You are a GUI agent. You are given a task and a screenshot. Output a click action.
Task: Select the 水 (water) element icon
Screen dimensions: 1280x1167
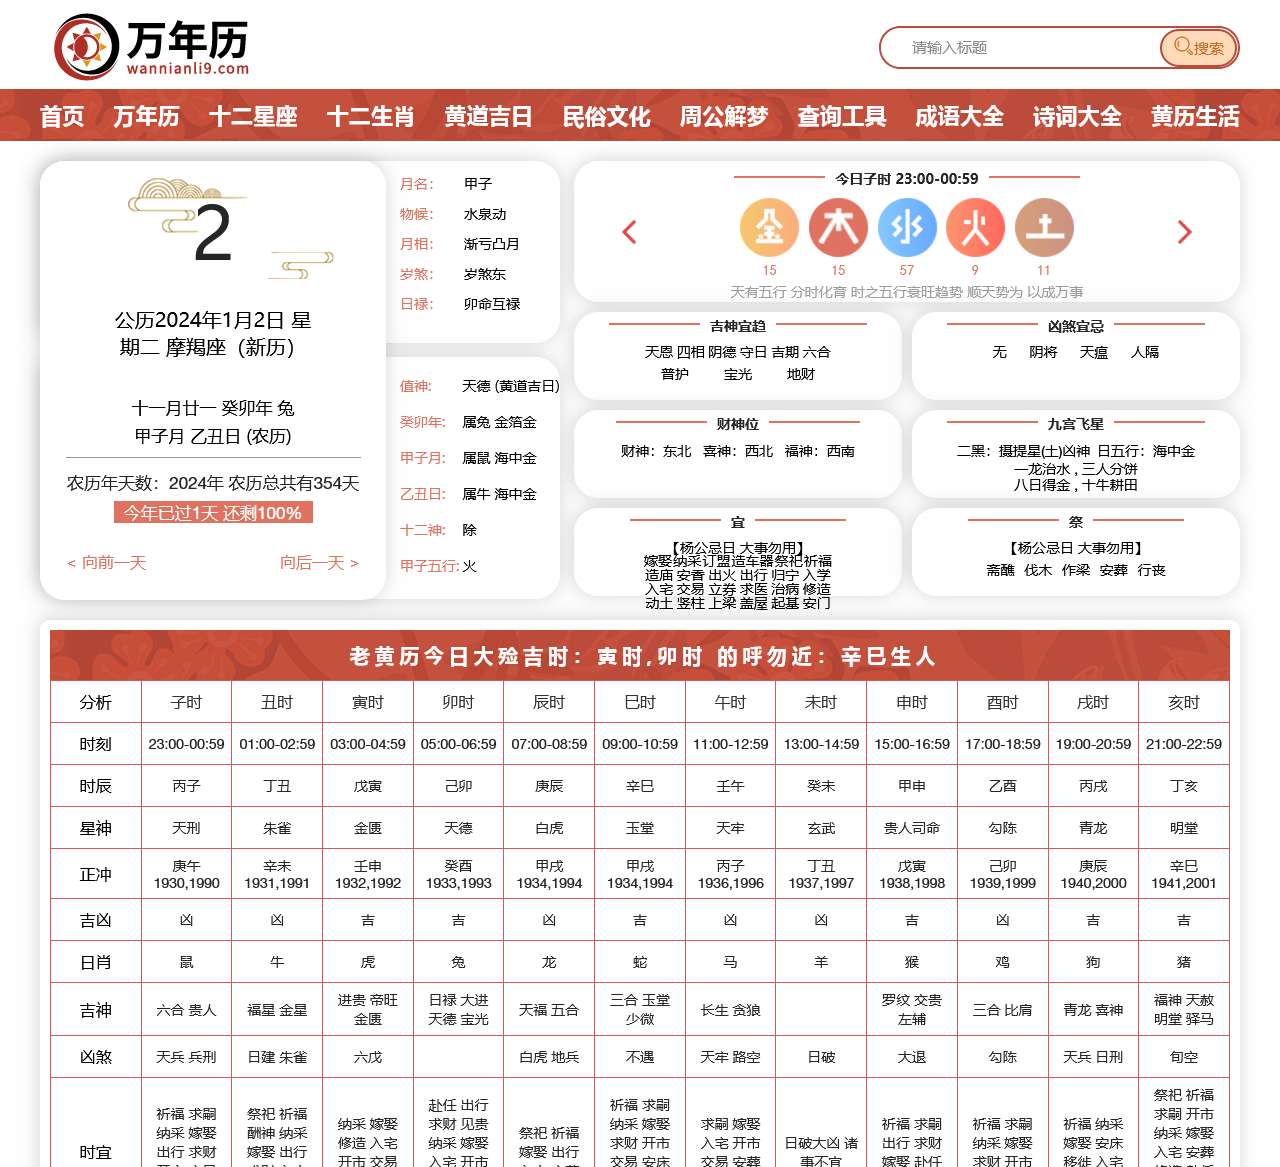[x=907, y=227]
